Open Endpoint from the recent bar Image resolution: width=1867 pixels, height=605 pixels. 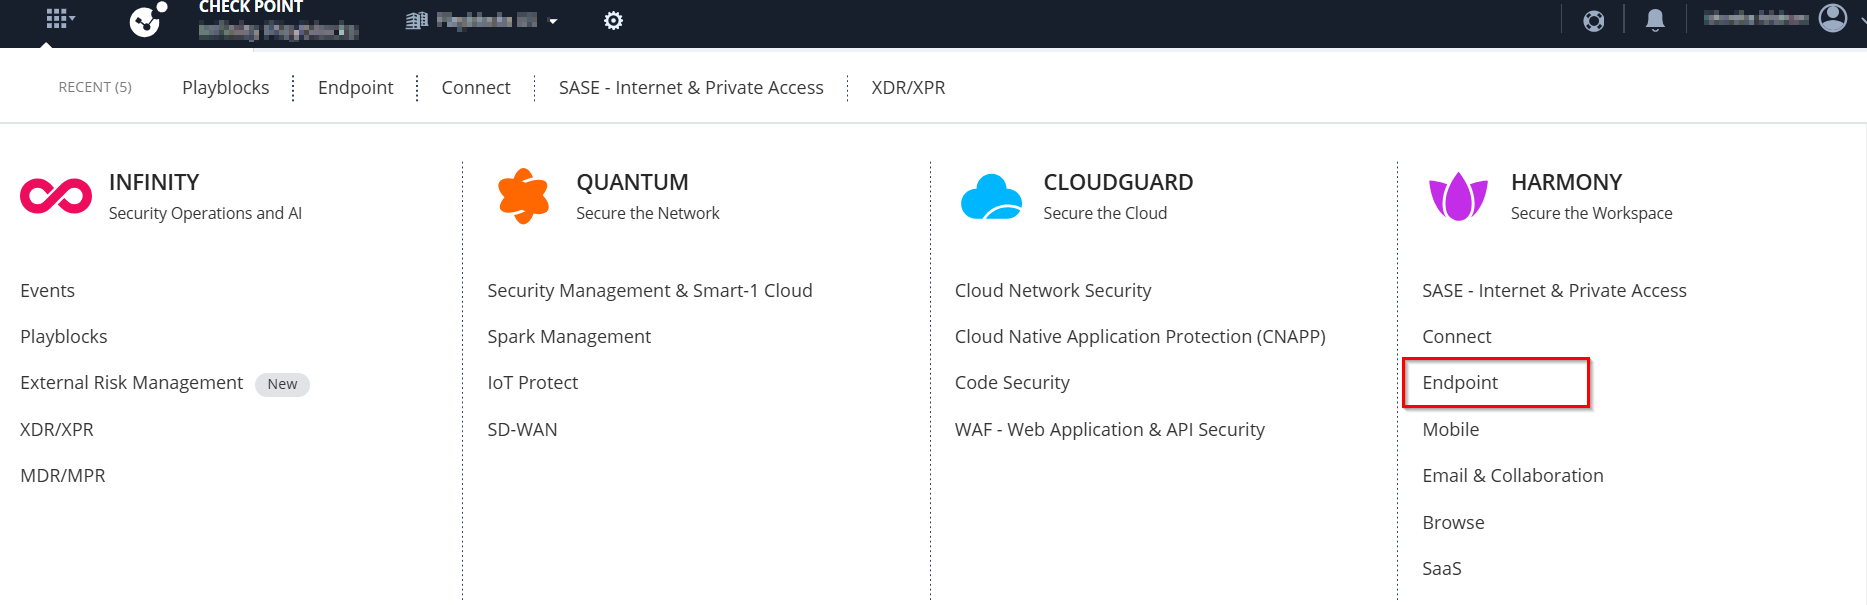tap(356, 87)
